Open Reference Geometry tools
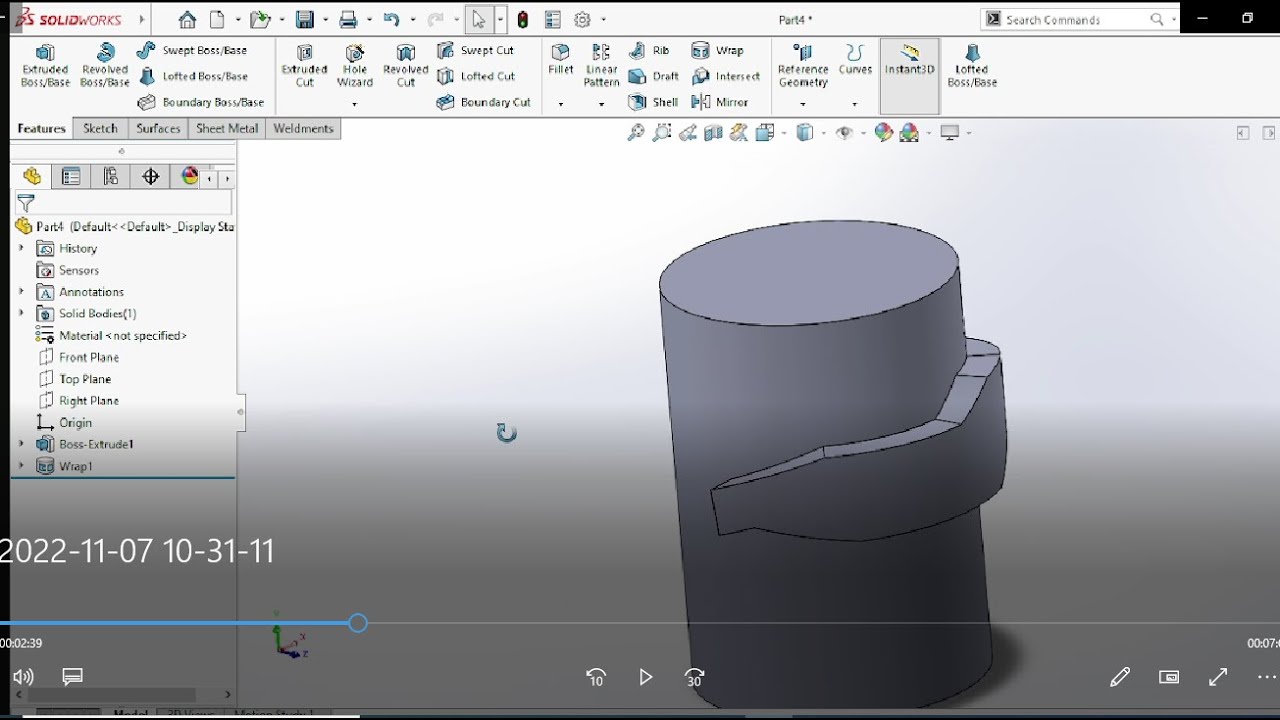 click(803, 66)
